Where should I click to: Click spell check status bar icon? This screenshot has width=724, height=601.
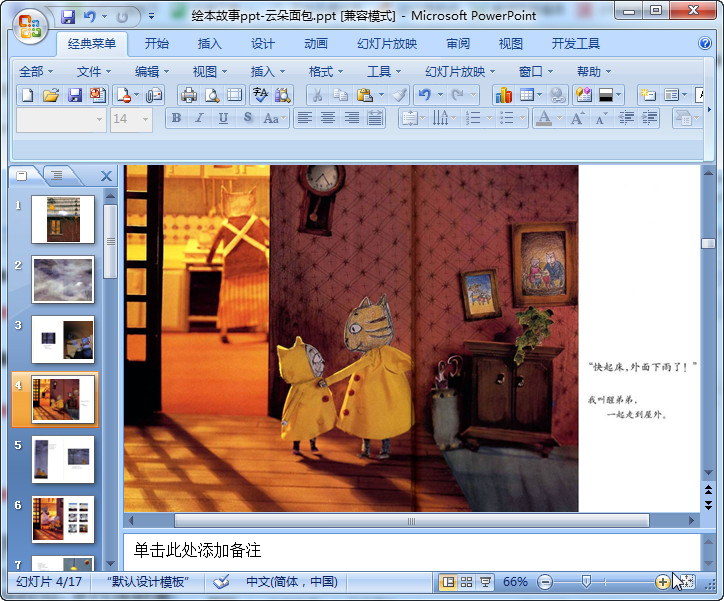221,582
